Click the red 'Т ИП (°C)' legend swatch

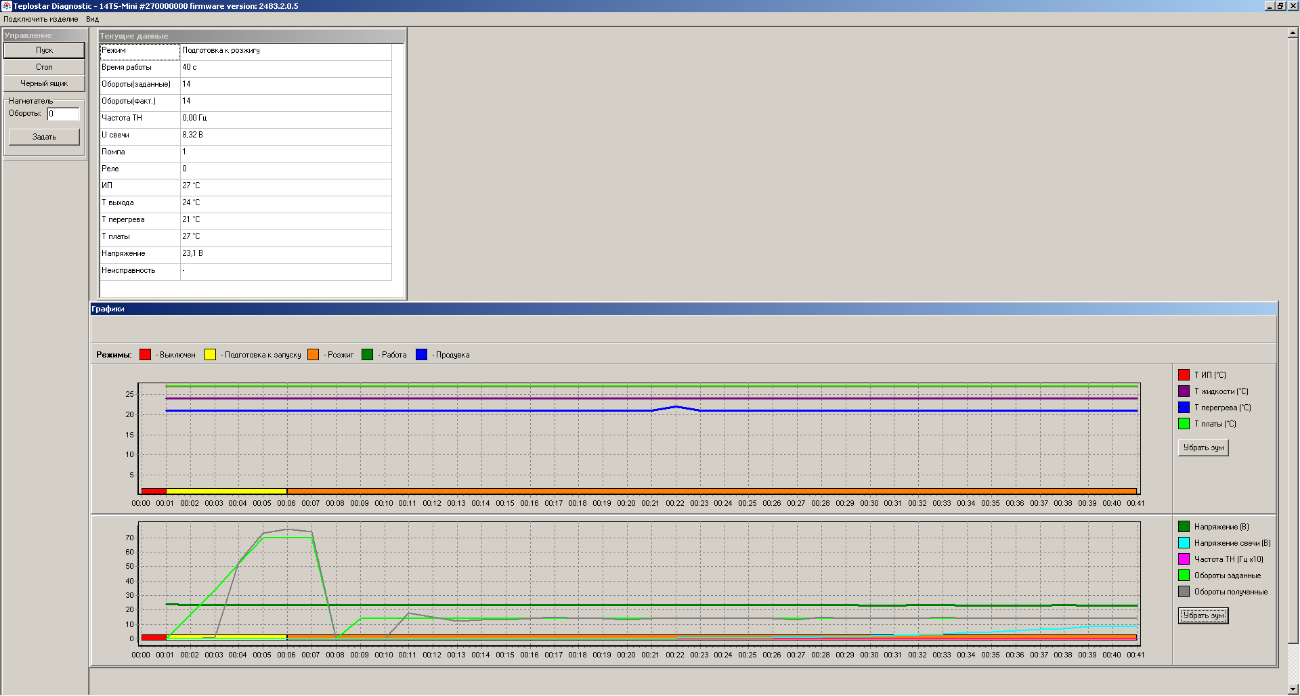(x=1184, y=375)
